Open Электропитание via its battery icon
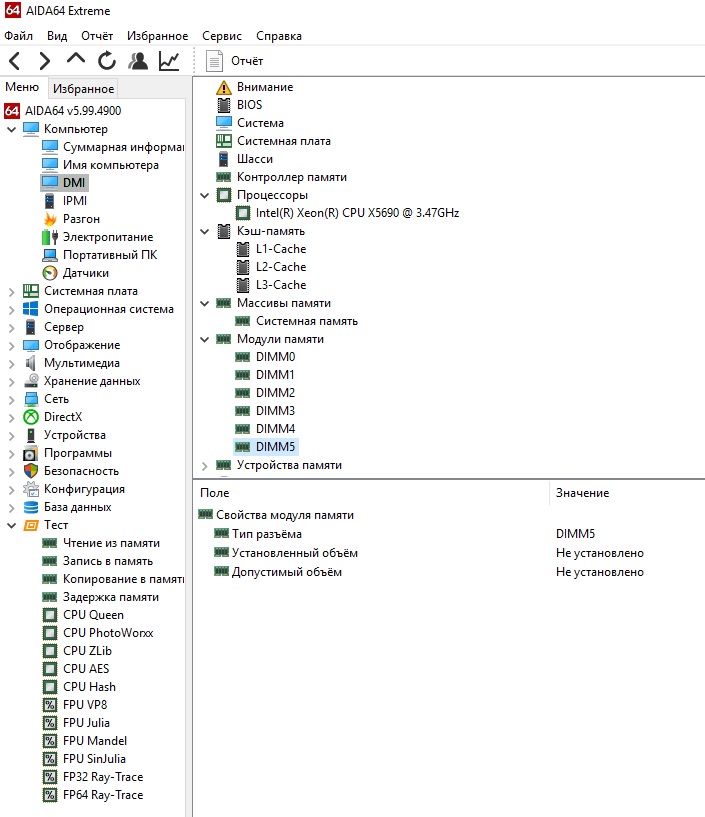This screenshot has width=705, height=817. [x=50, y=237]
